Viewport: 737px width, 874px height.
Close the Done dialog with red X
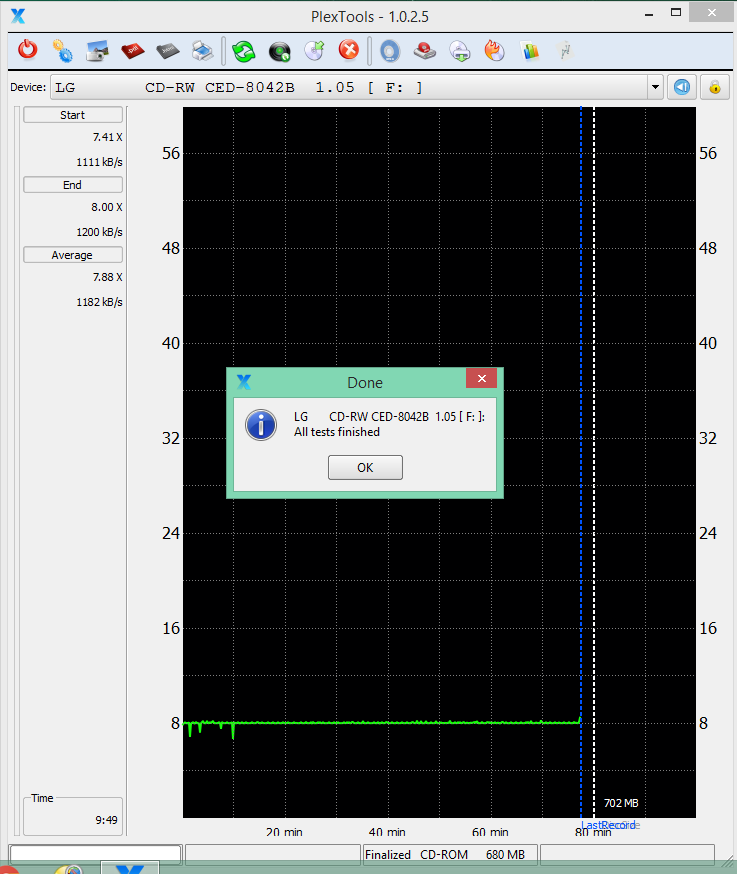coord(482,378)
